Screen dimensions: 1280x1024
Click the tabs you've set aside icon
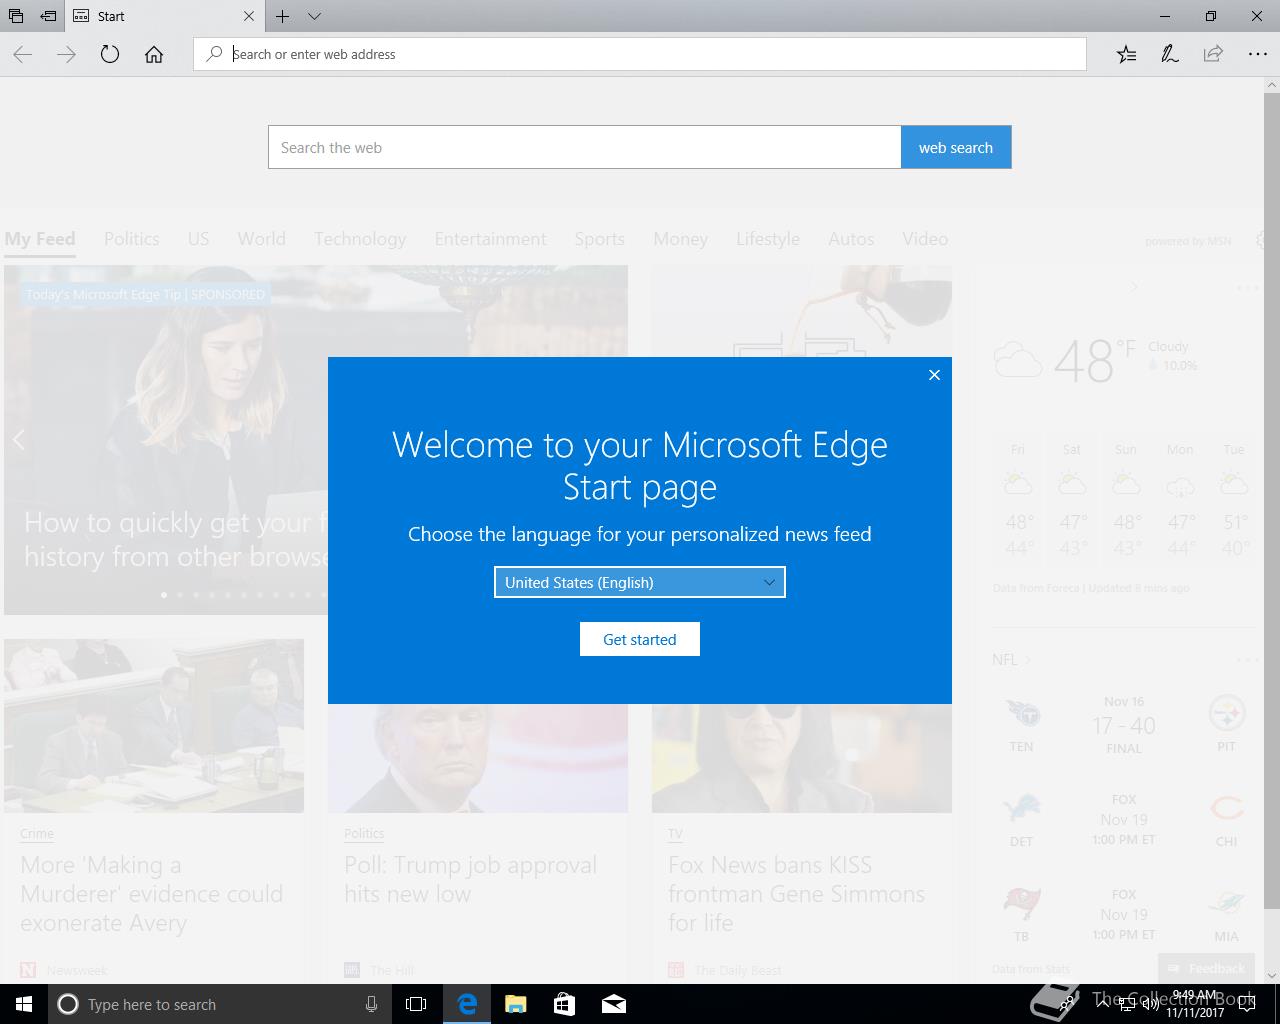[16, 16]
